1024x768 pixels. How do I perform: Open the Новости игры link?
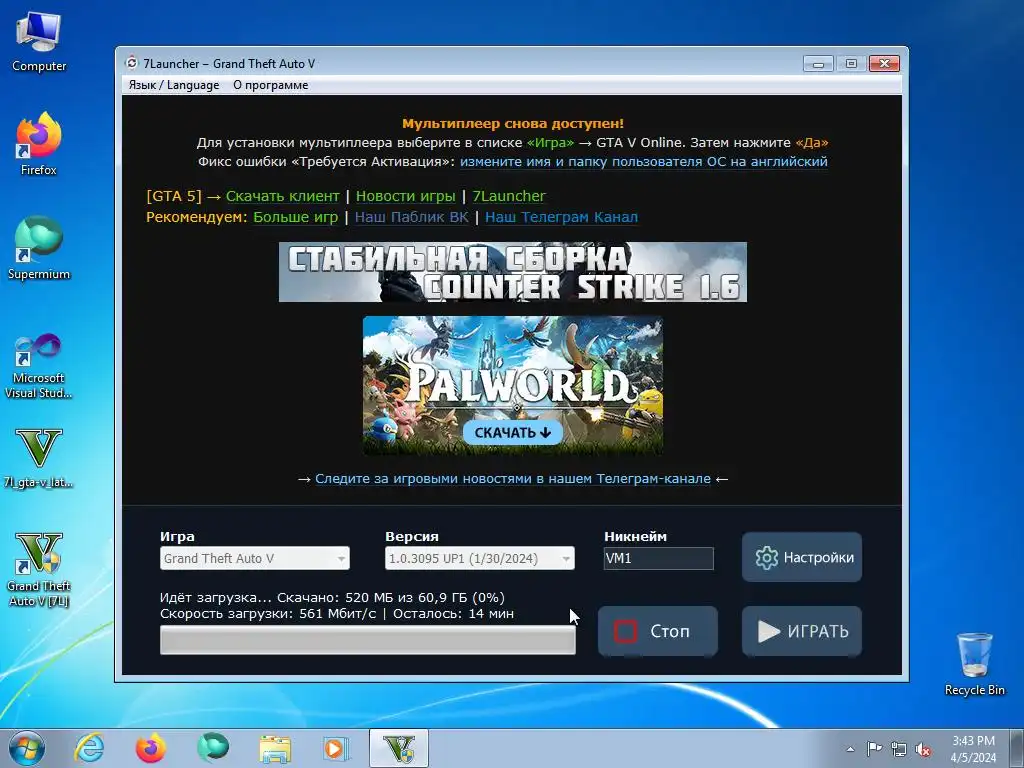[x=406, y=196]
